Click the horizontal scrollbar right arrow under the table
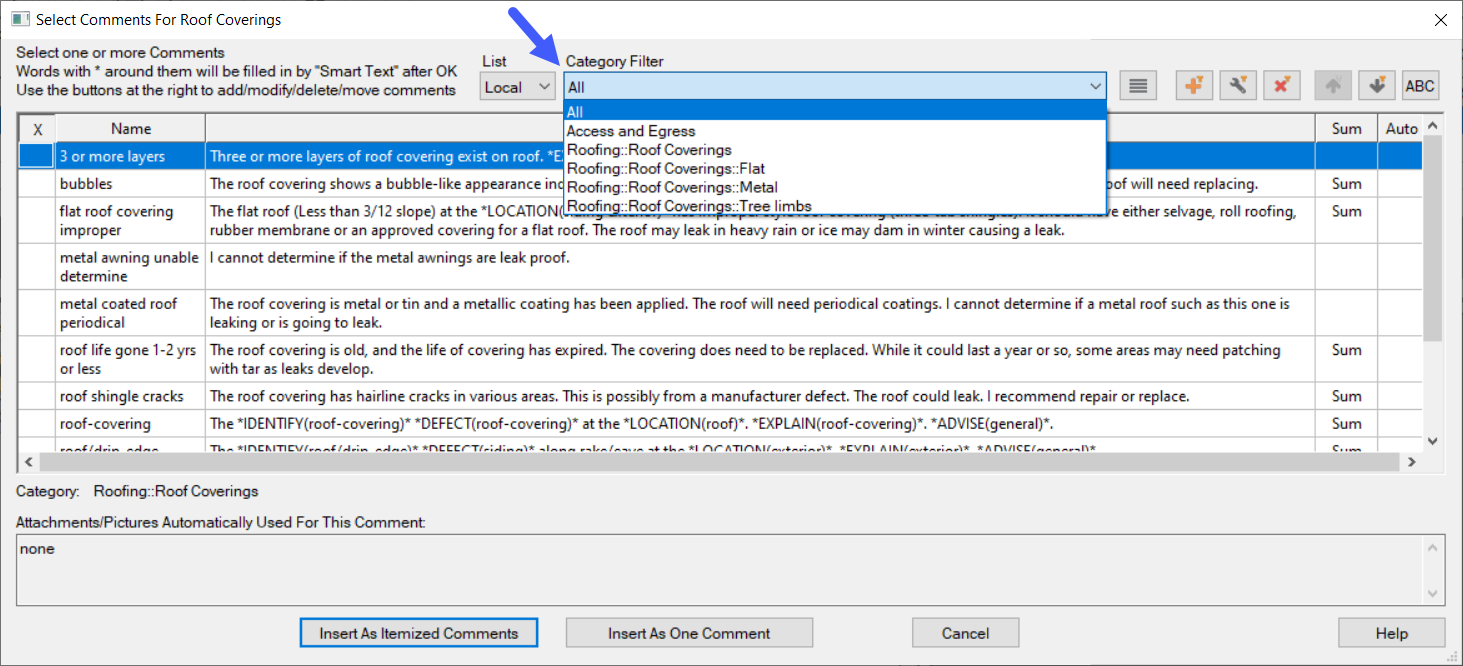 point(1411,462)
